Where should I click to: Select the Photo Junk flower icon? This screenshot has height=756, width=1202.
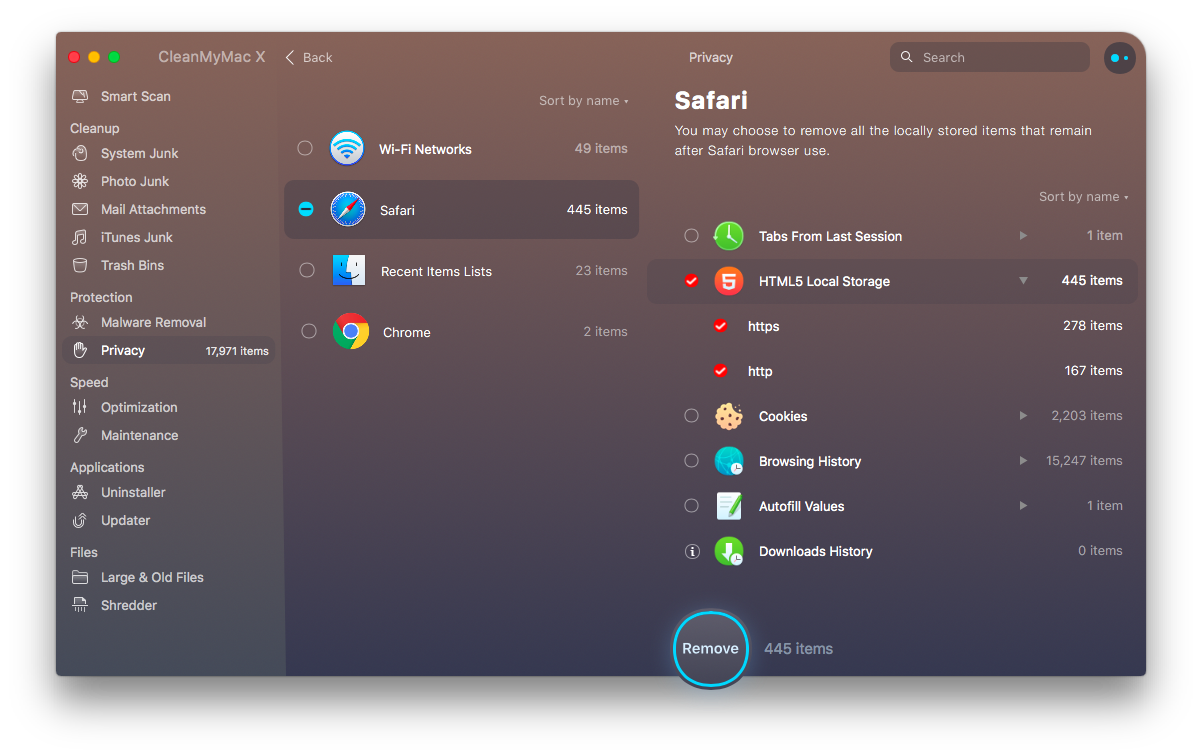80,182
